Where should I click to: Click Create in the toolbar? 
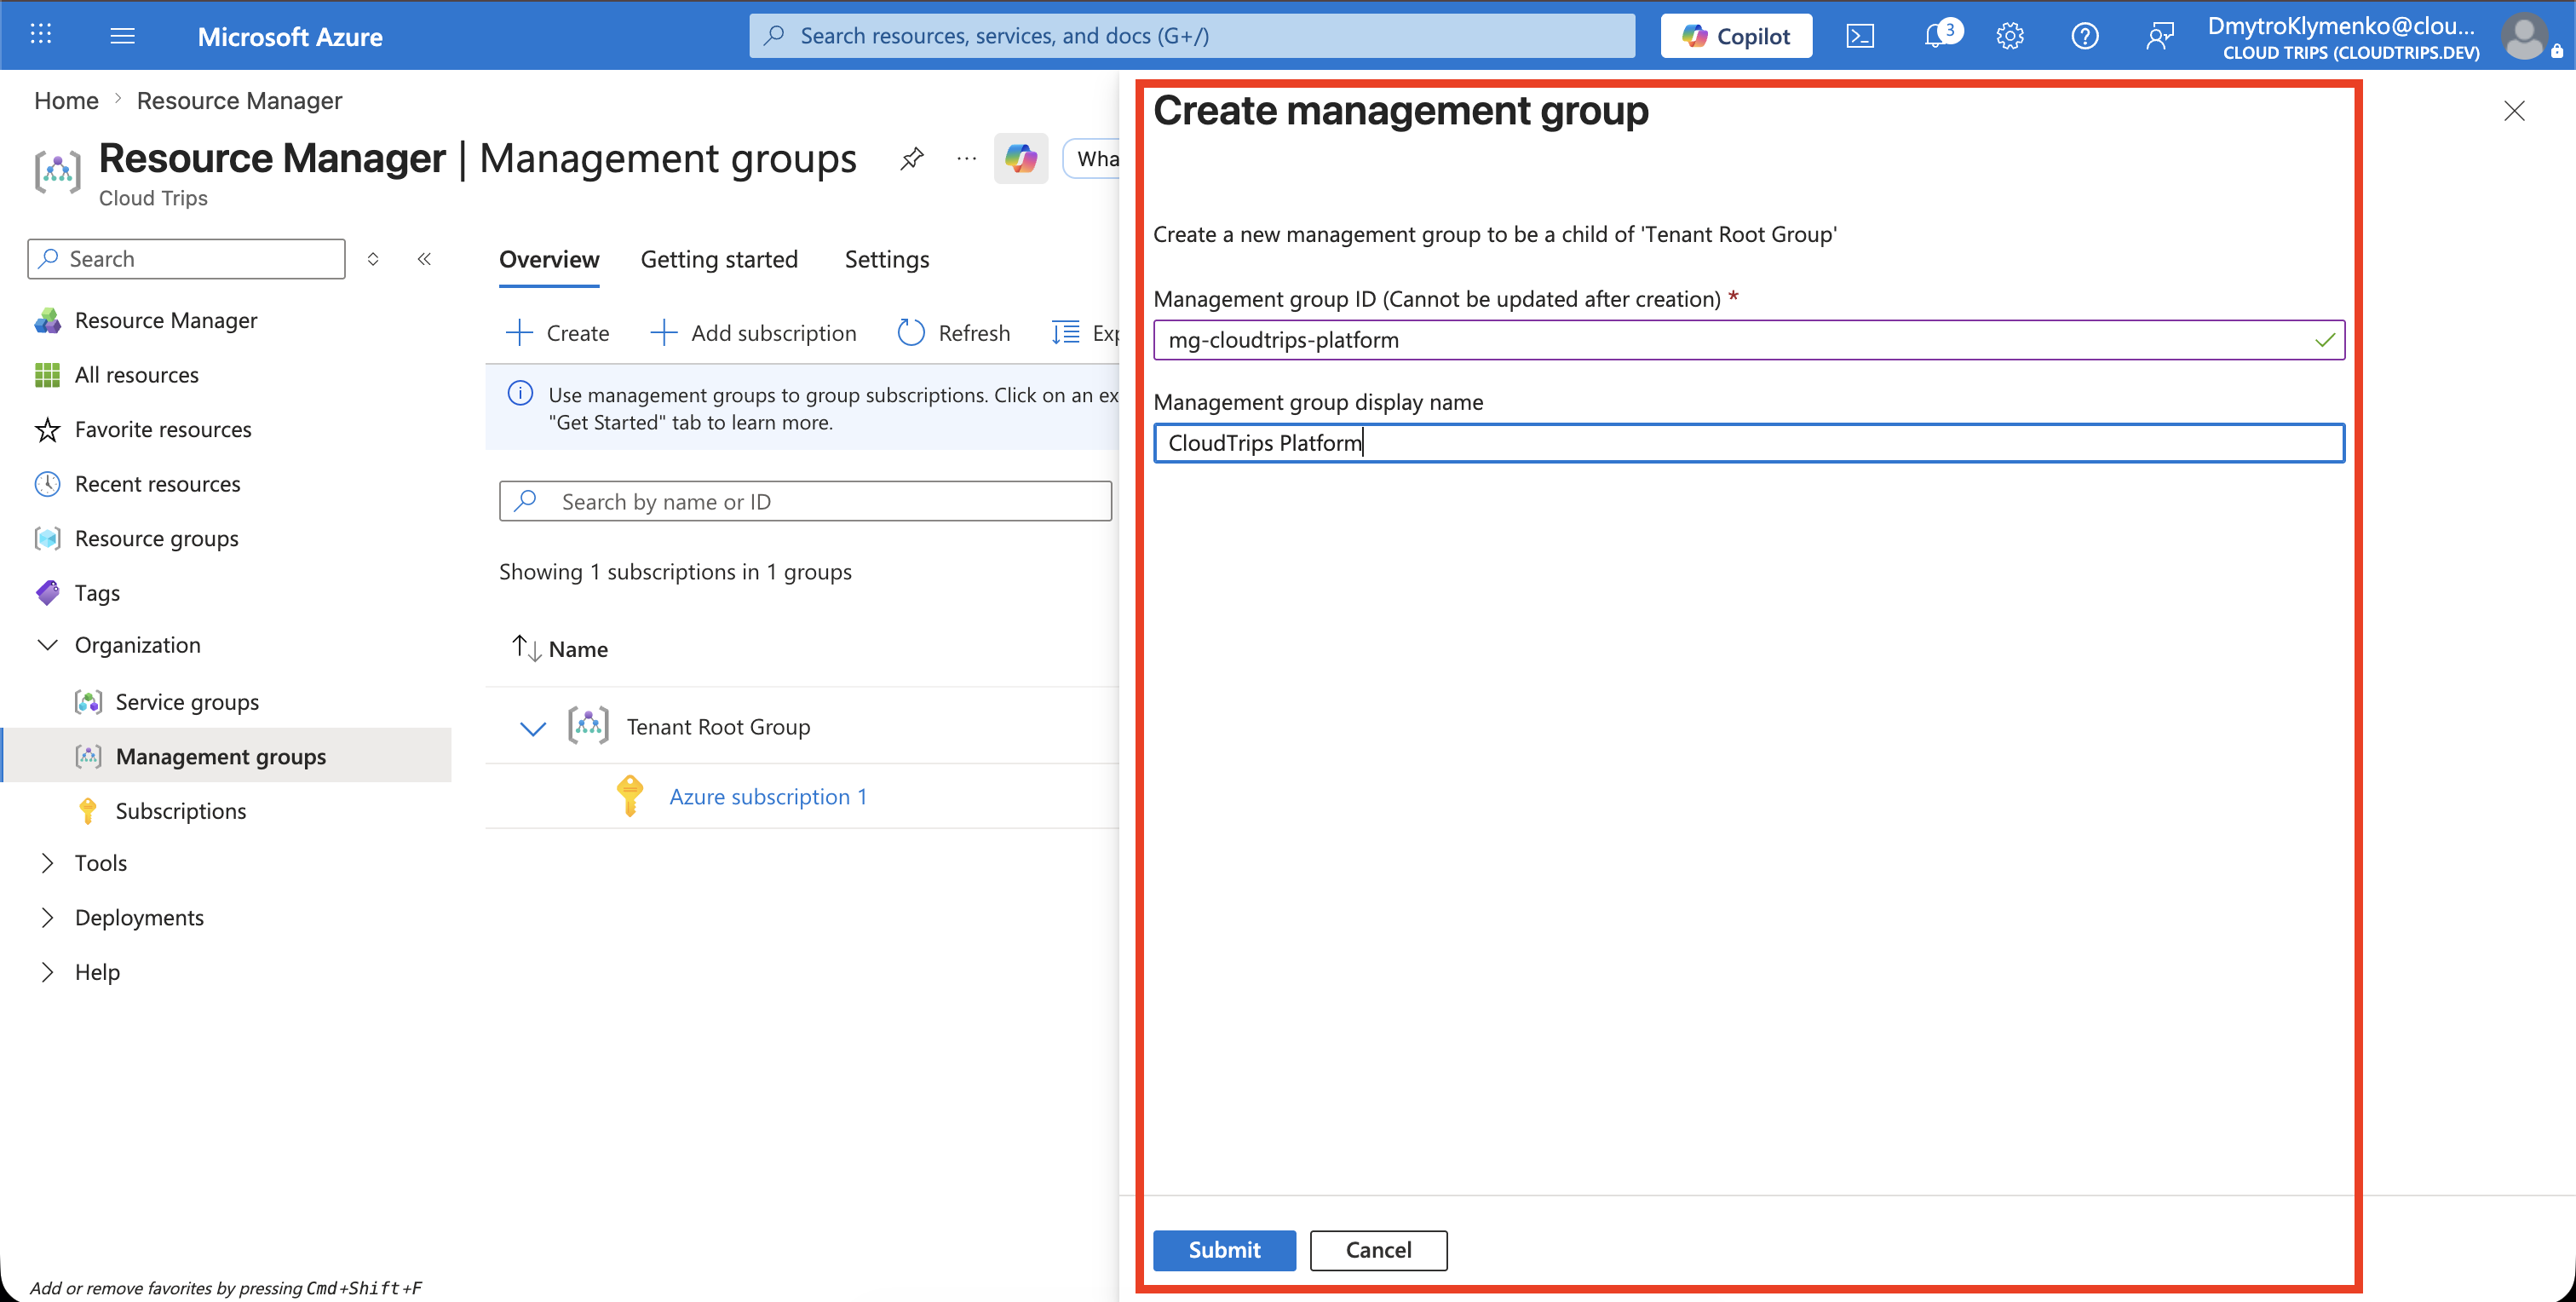[x=558, y=333]
